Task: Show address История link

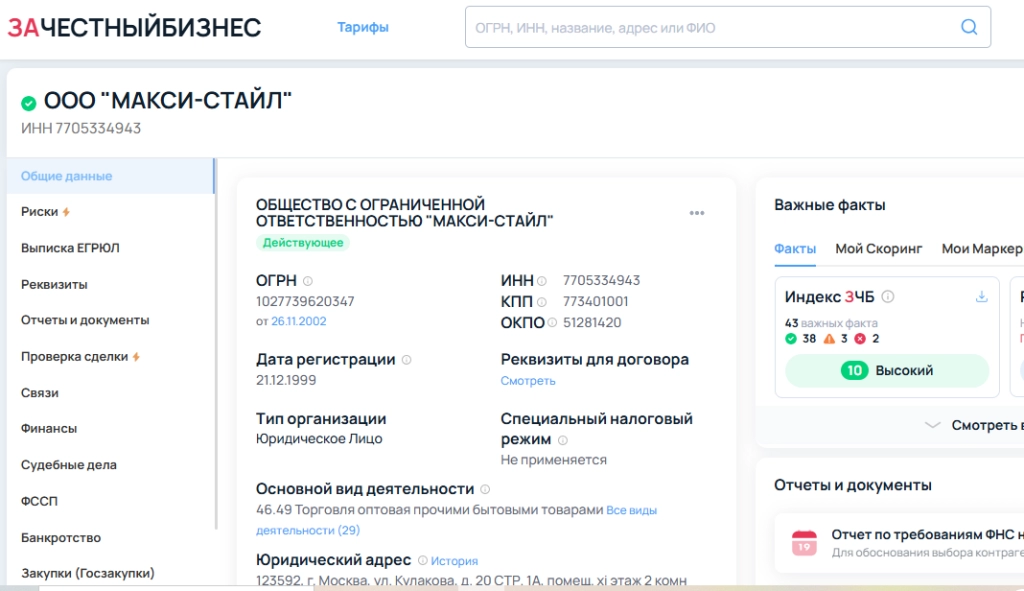Action: click(x=454, y=561)
